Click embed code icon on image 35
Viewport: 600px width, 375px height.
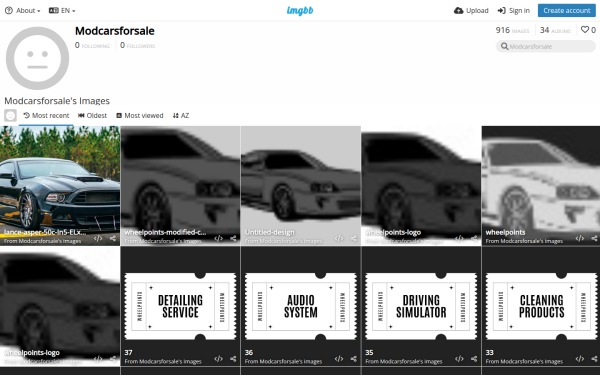pyautogui.click(x=459, y=359)
